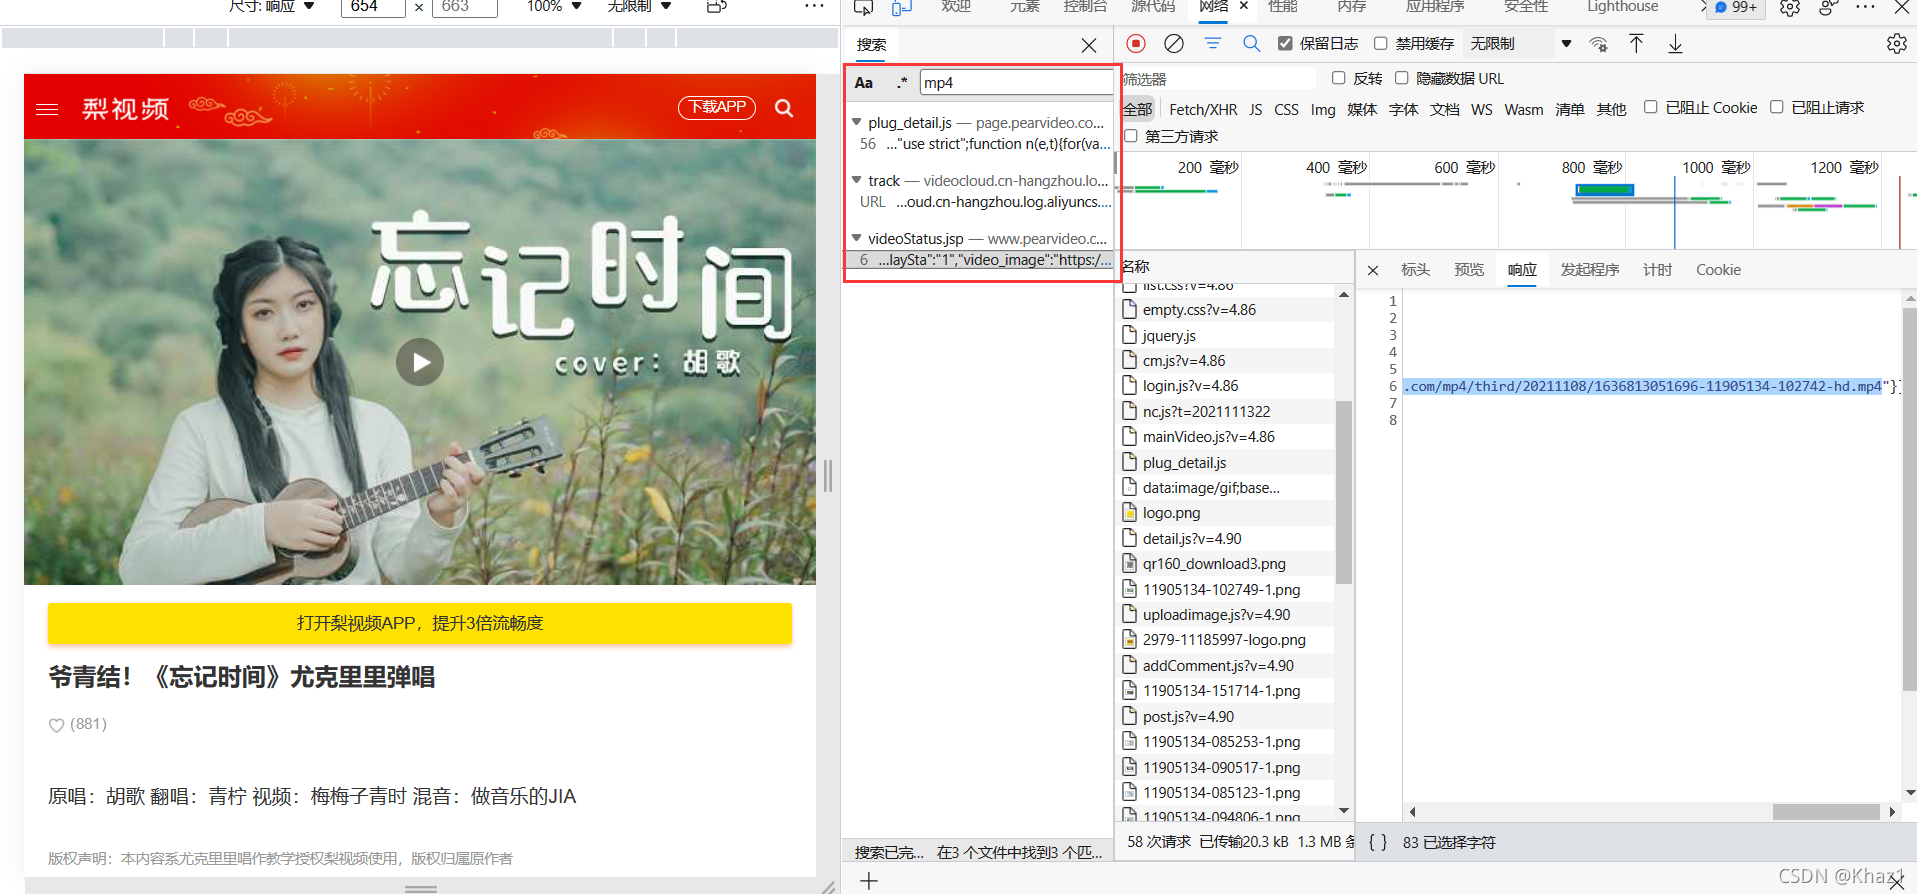1917x894 pixels.
Task: Click the magnifier search icon in Network toolbar
Action: pyautogui.click(x=1251, y=43)
